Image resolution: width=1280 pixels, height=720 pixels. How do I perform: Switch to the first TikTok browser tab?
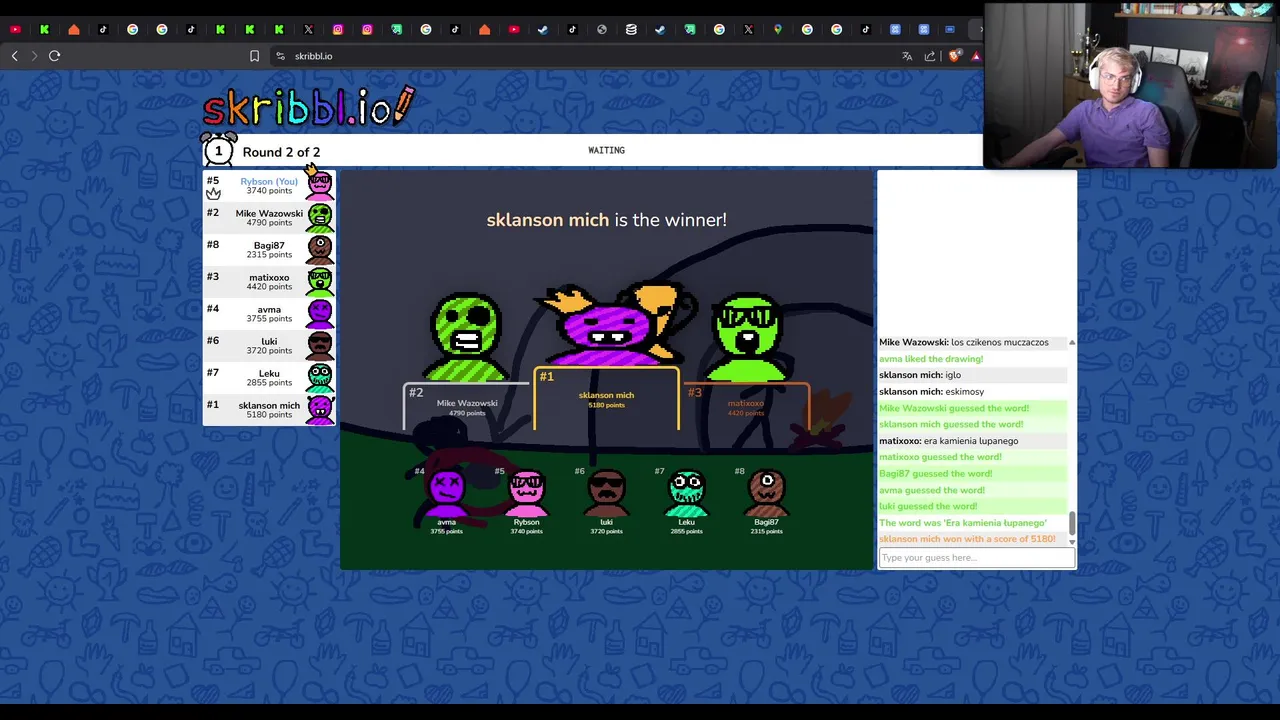click(103, 29)
